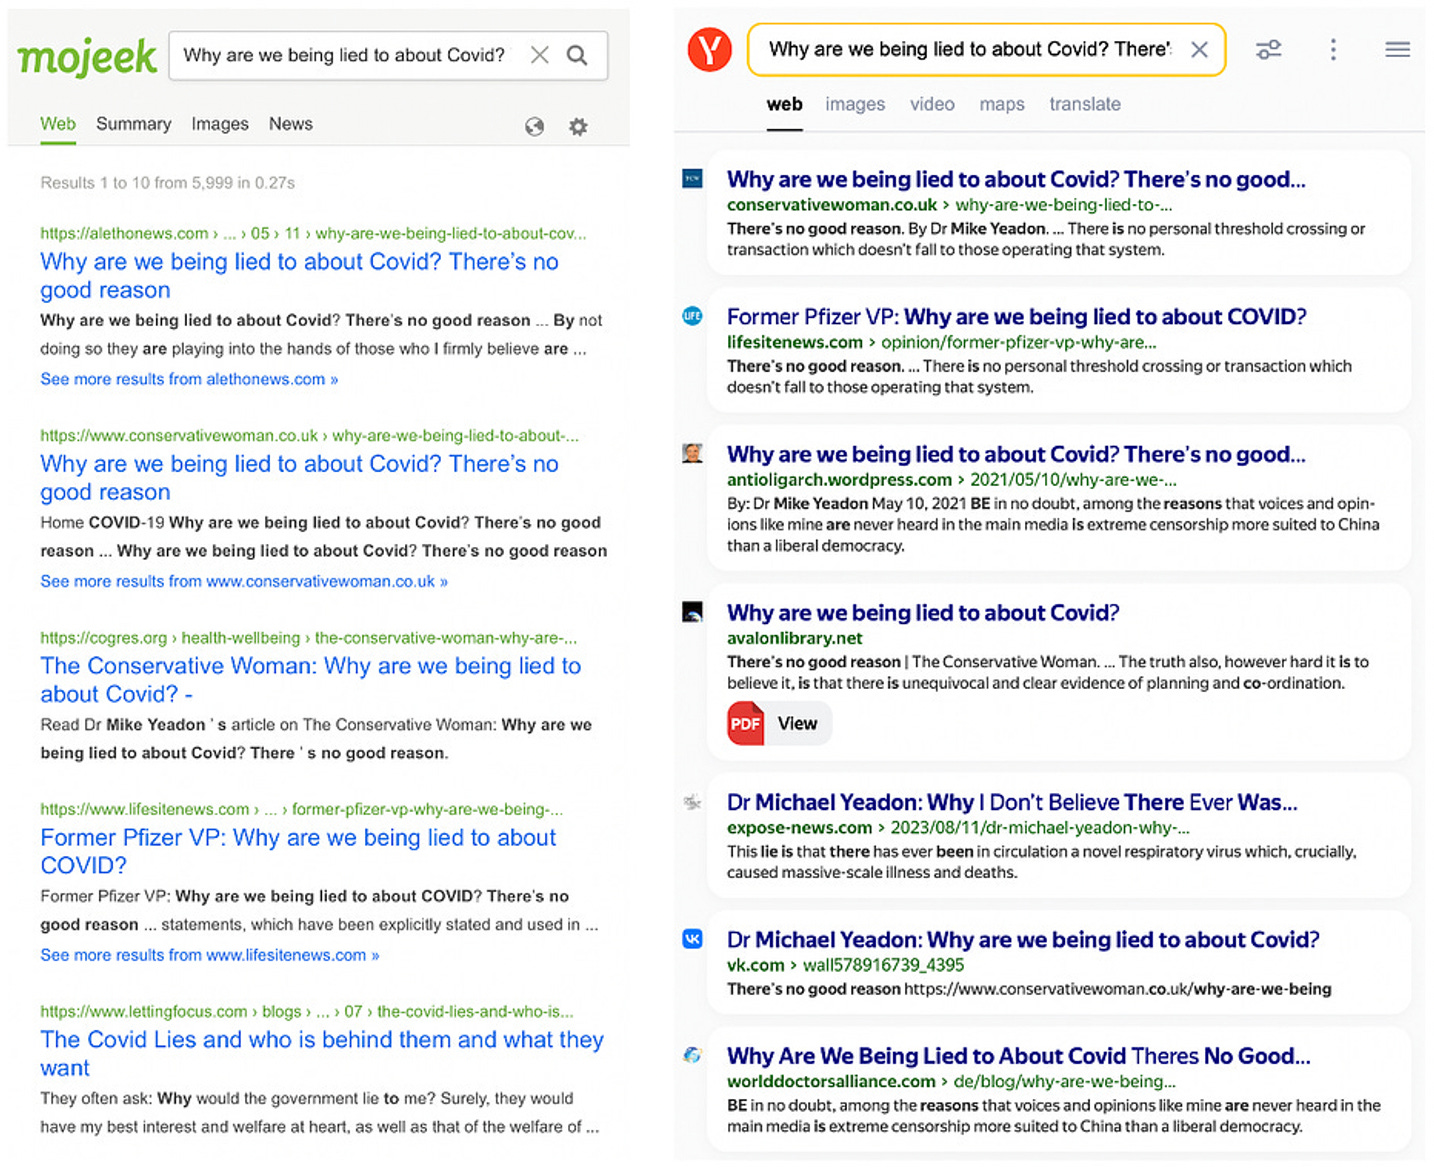
Task: Open Yandex conservativewoman.co.uk result title
Action: (x=1016, y=179)
